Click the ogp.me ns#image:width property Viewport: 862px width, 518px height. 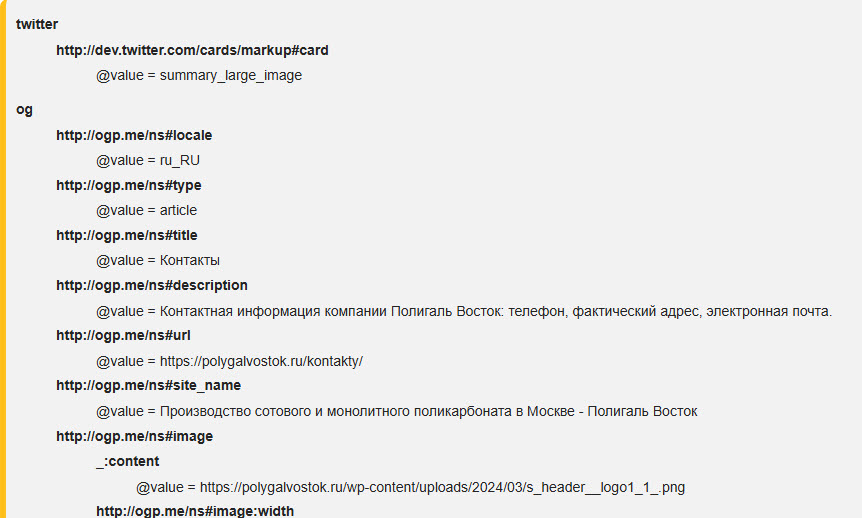pyautogui.click(x=195, y=511)
